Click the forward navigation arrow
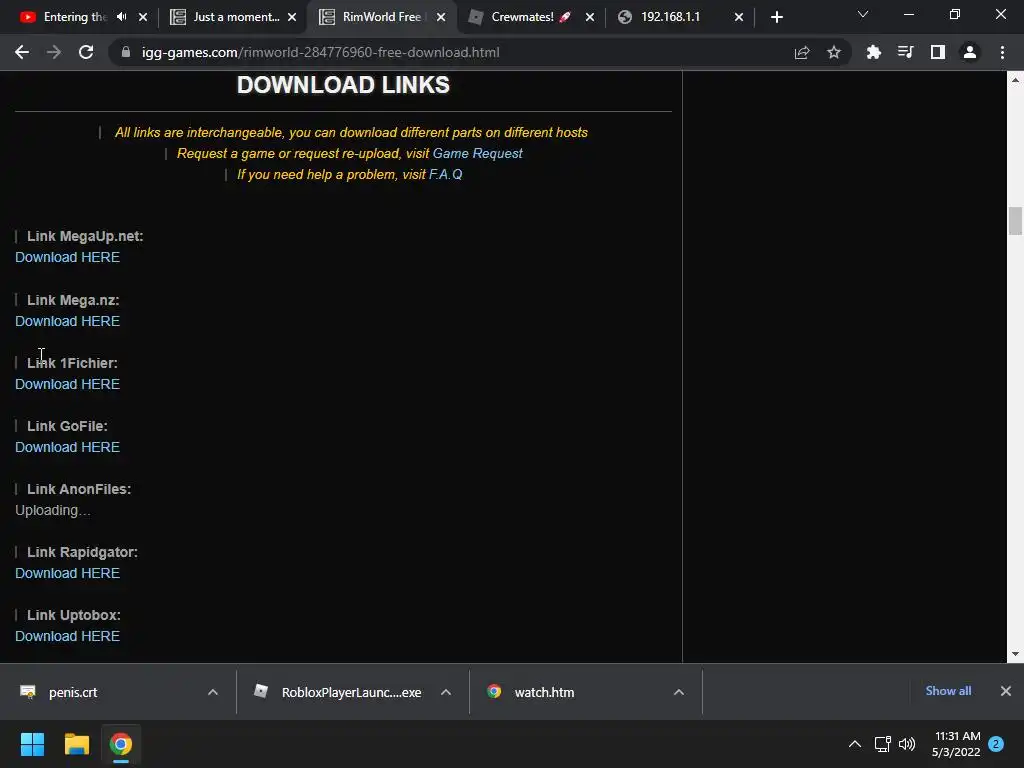The height and width of the screenshot is (768, 1024). click(x=54, y=52)
